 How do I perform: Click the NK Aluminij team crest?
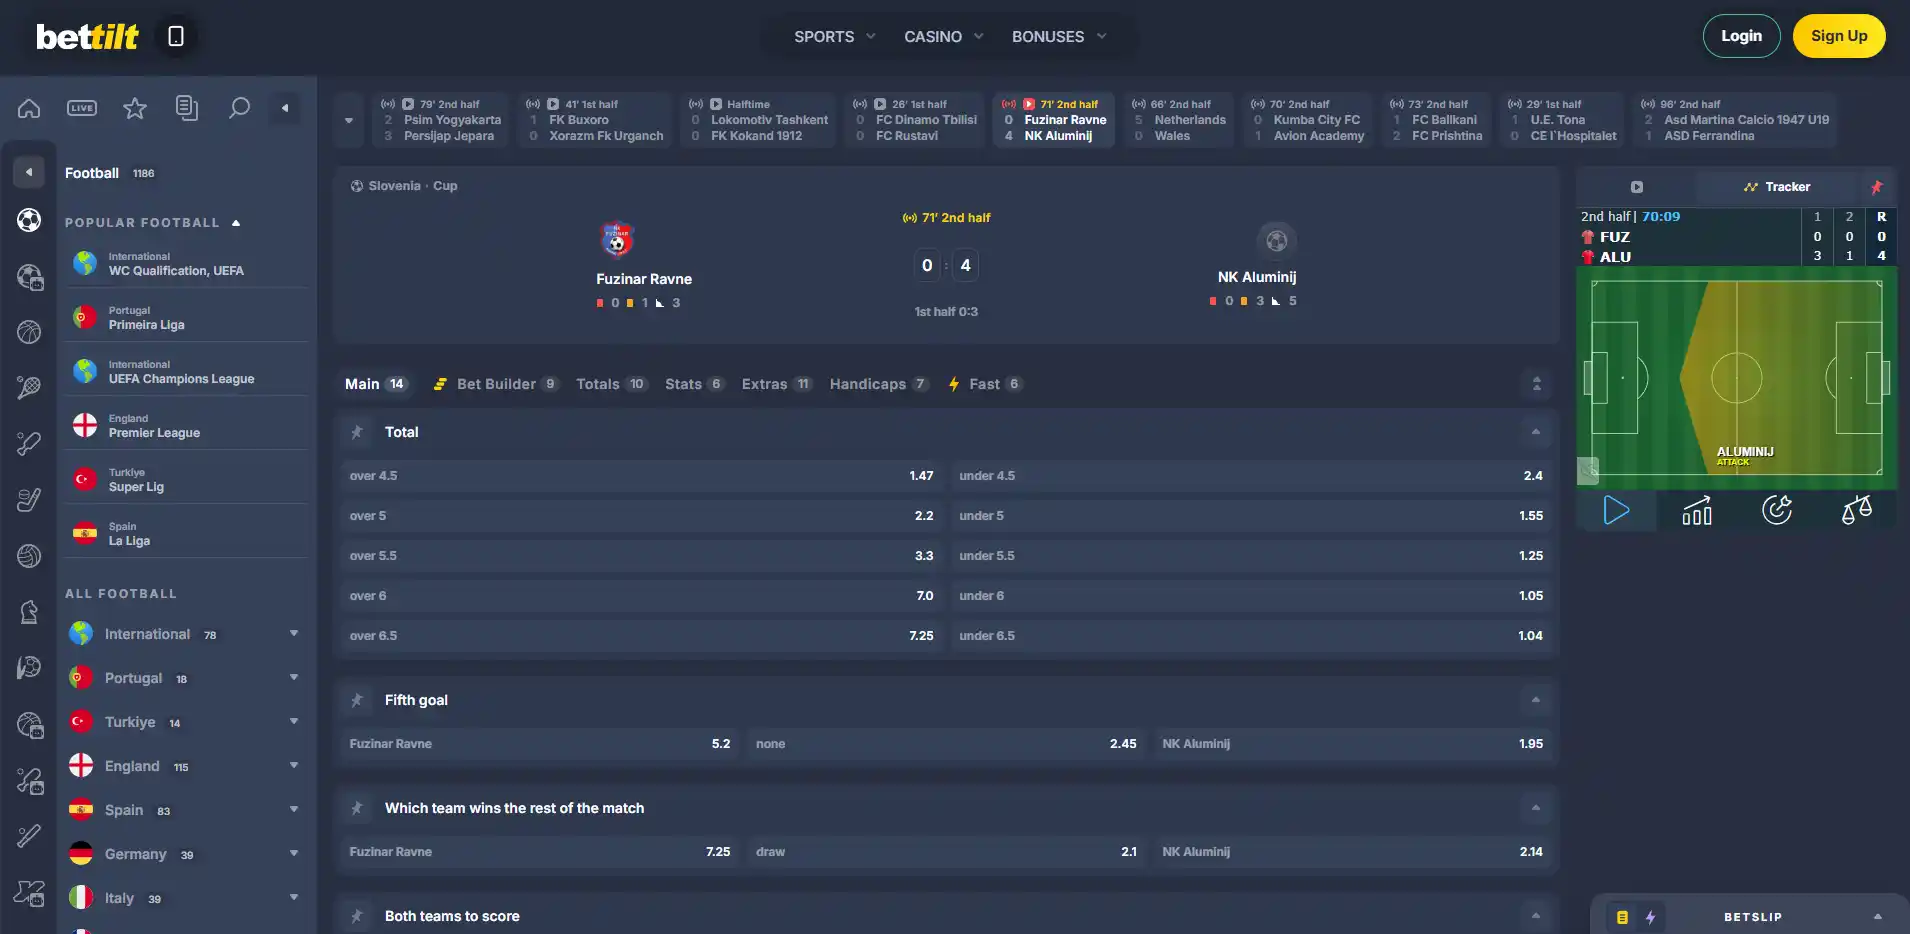point(1277,240)
